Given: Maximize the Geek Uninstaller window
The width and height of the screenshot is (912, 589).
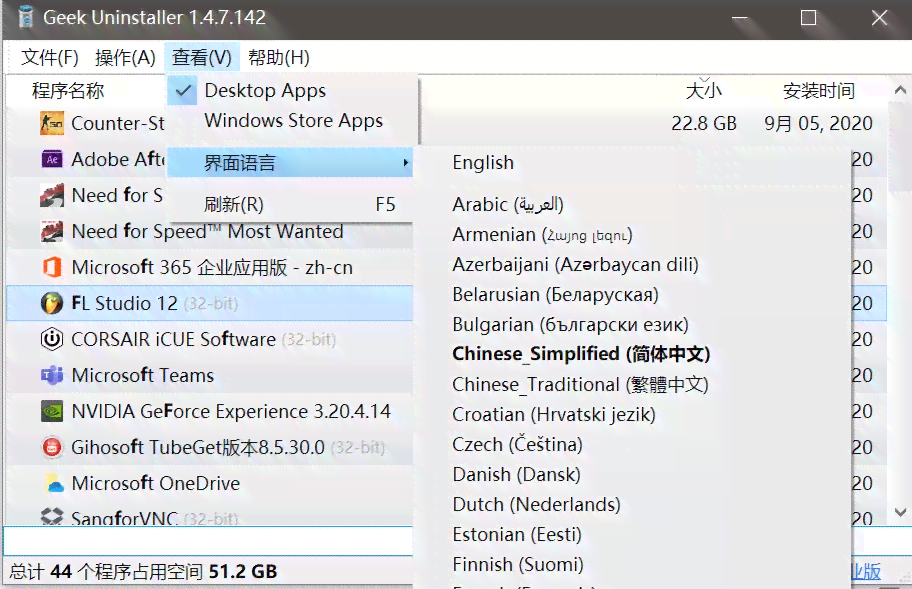Looking at the screenshot, I should [808, 17].
